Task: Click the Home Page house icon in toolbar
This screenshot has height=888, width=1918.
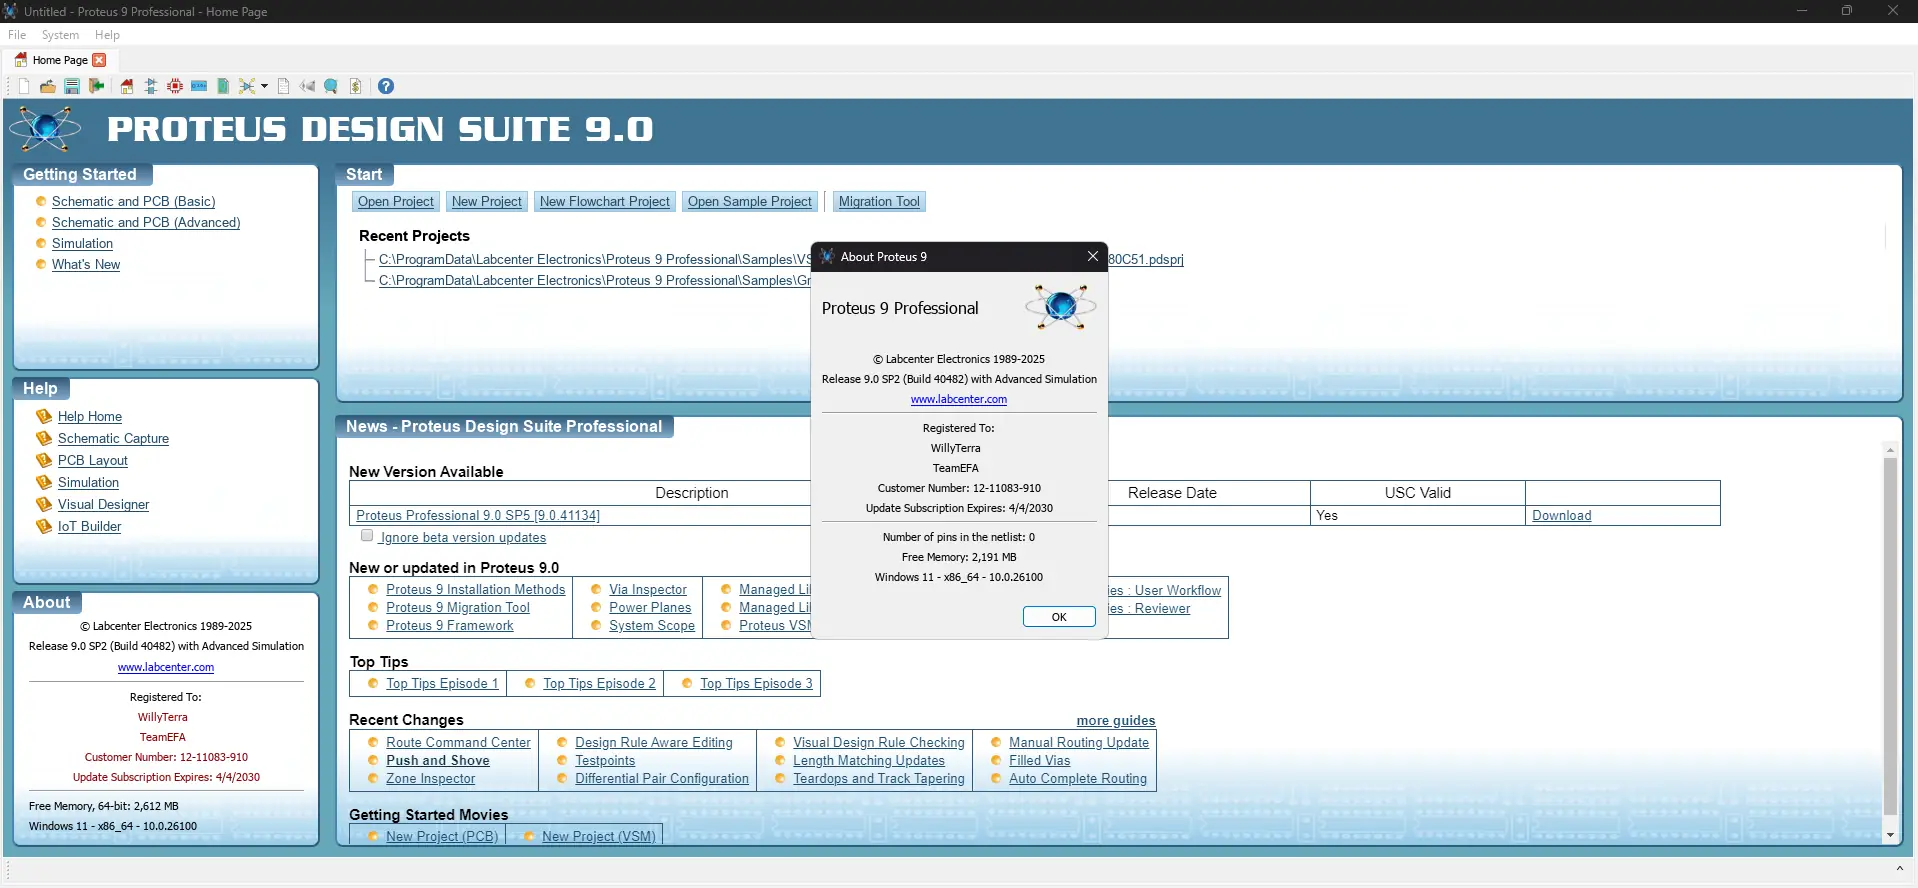Action: (127, 86)
